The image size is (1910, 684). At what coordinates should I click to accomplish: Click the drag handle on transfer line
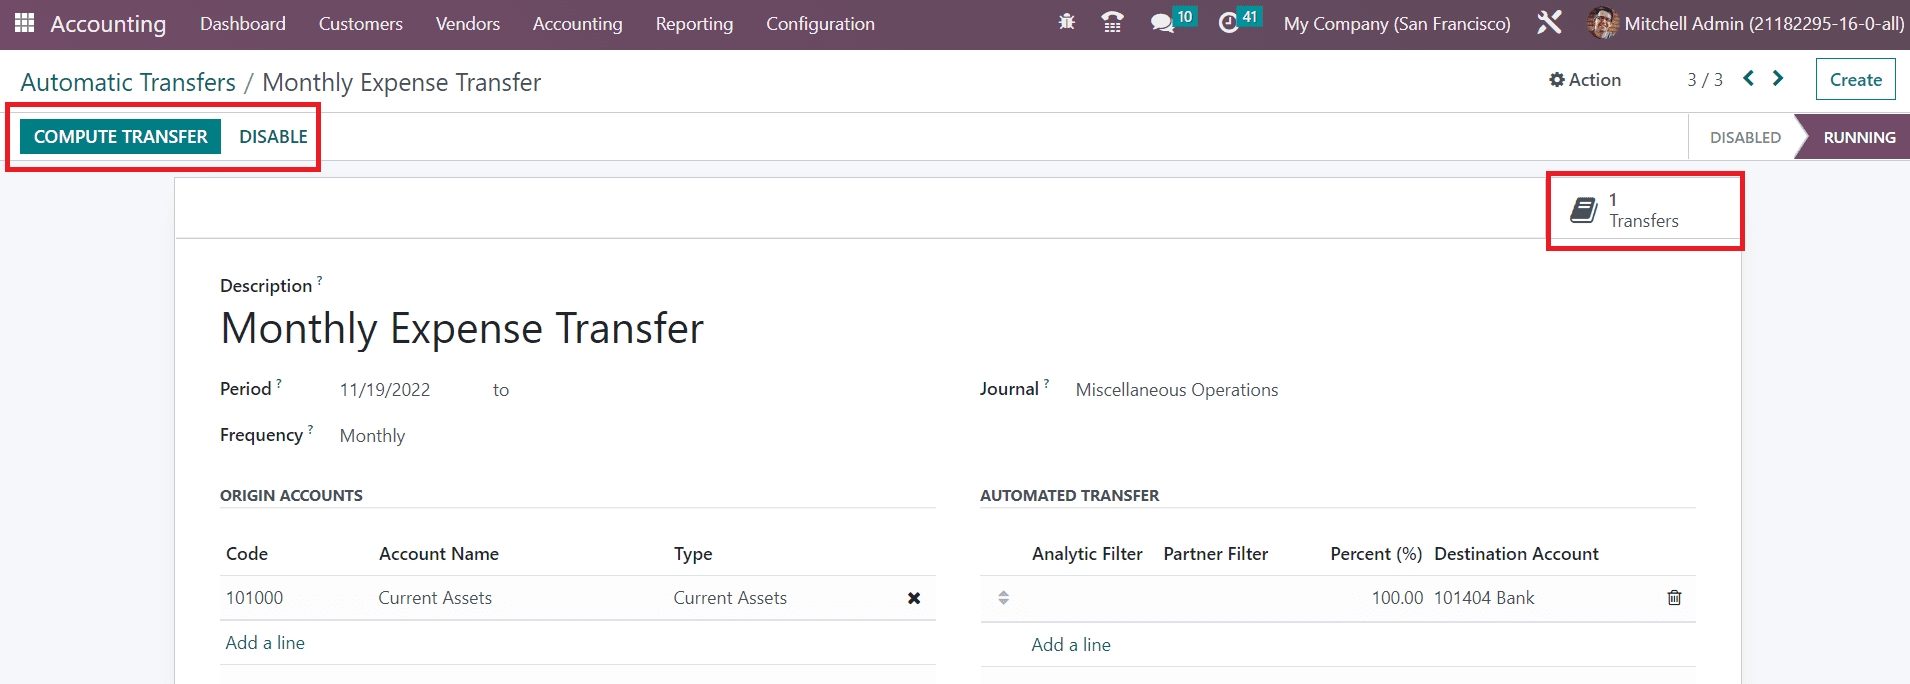pos(1003,598)
